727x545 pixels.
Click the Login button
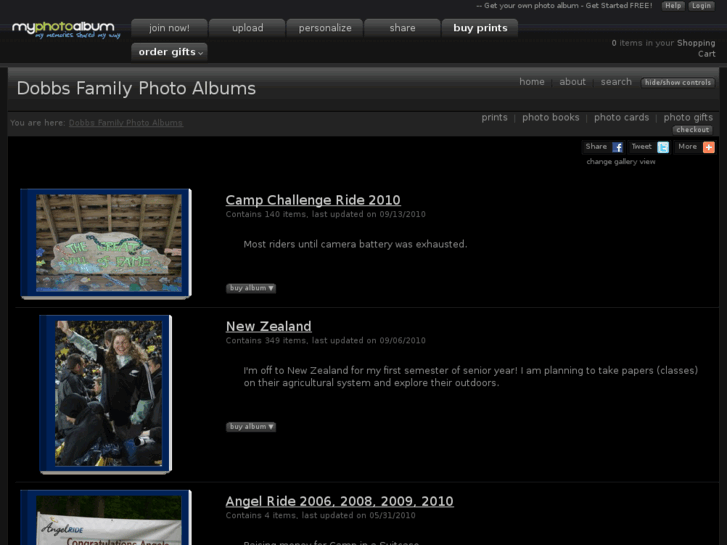pos(701,6)
